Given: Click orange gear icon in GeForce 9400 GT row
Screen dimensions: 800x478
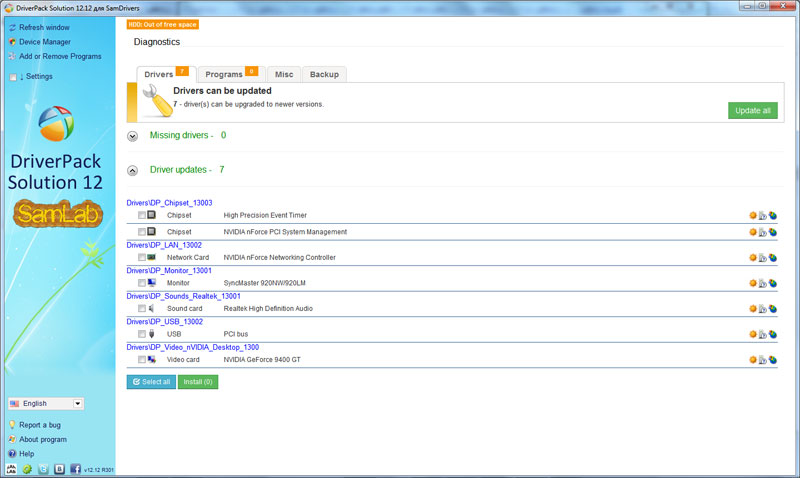Looking at the screenshot, I should 753,359.
